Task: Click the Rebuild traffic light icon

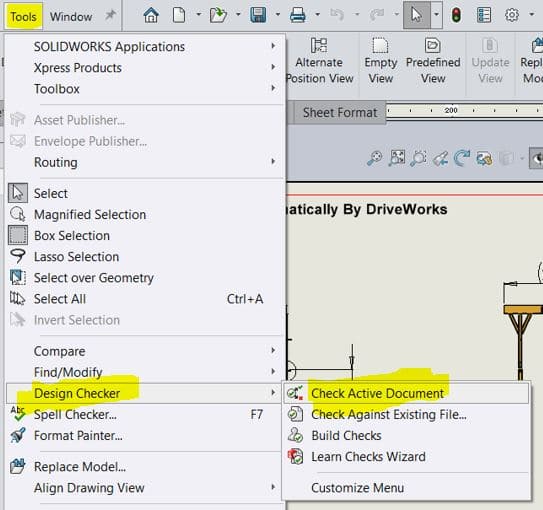Action: point(456,15)
